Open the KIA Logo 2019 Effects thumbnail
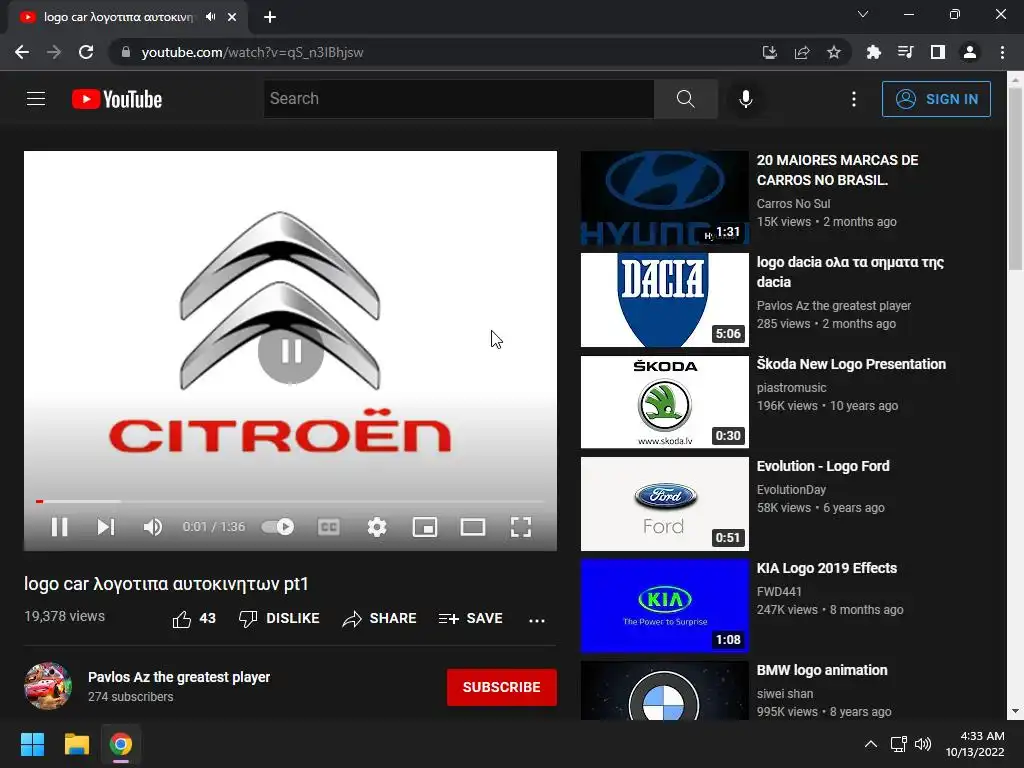Viewport: 1024px width, 768px height. [664, 605]
